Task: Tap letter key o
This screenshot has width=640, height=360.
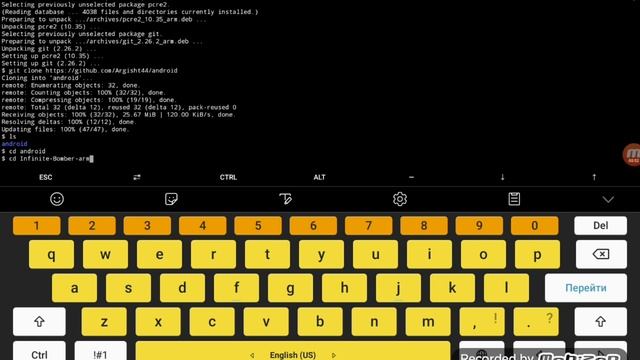Action: point(483,254)
